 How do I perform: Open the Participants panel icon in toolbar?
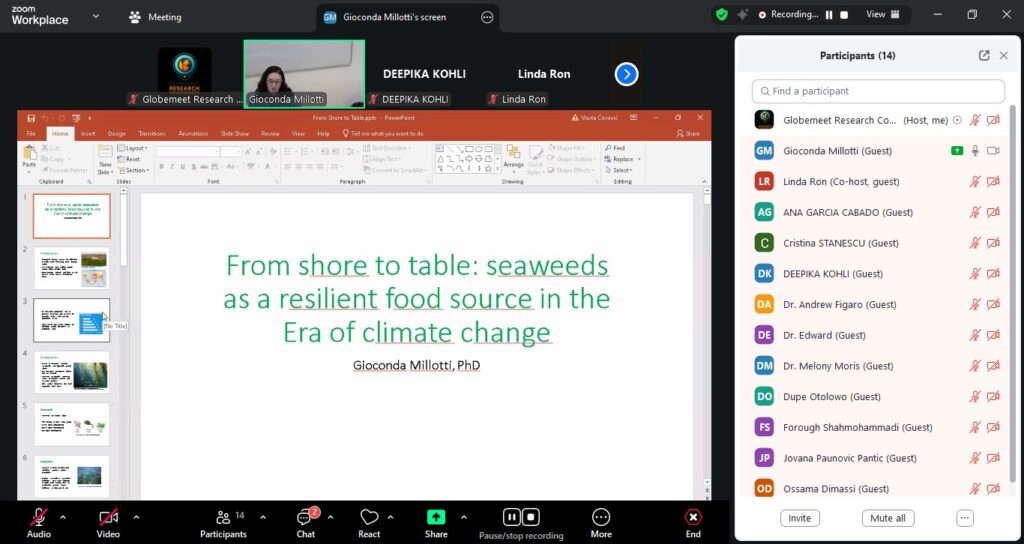[x=223, y=517]
